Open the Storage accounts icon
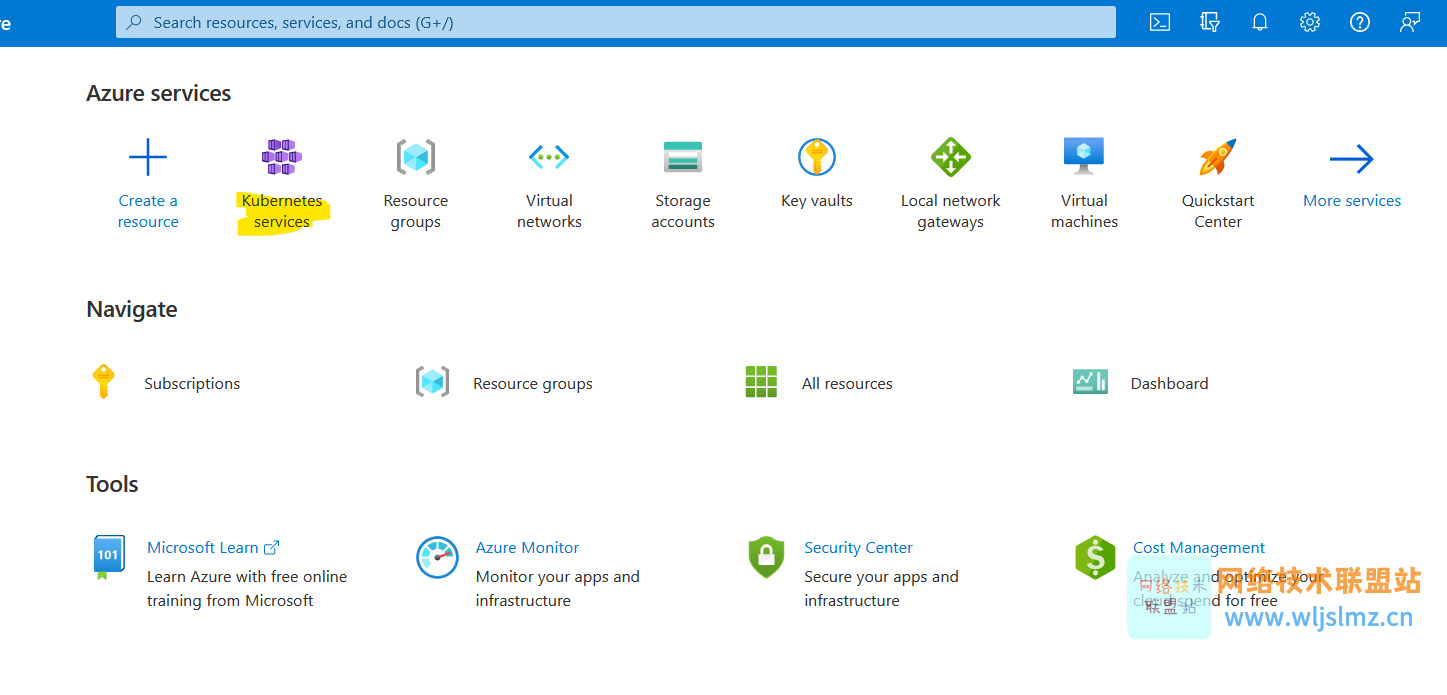This screenshot has width=1447, height=695. tap(683, 157)
